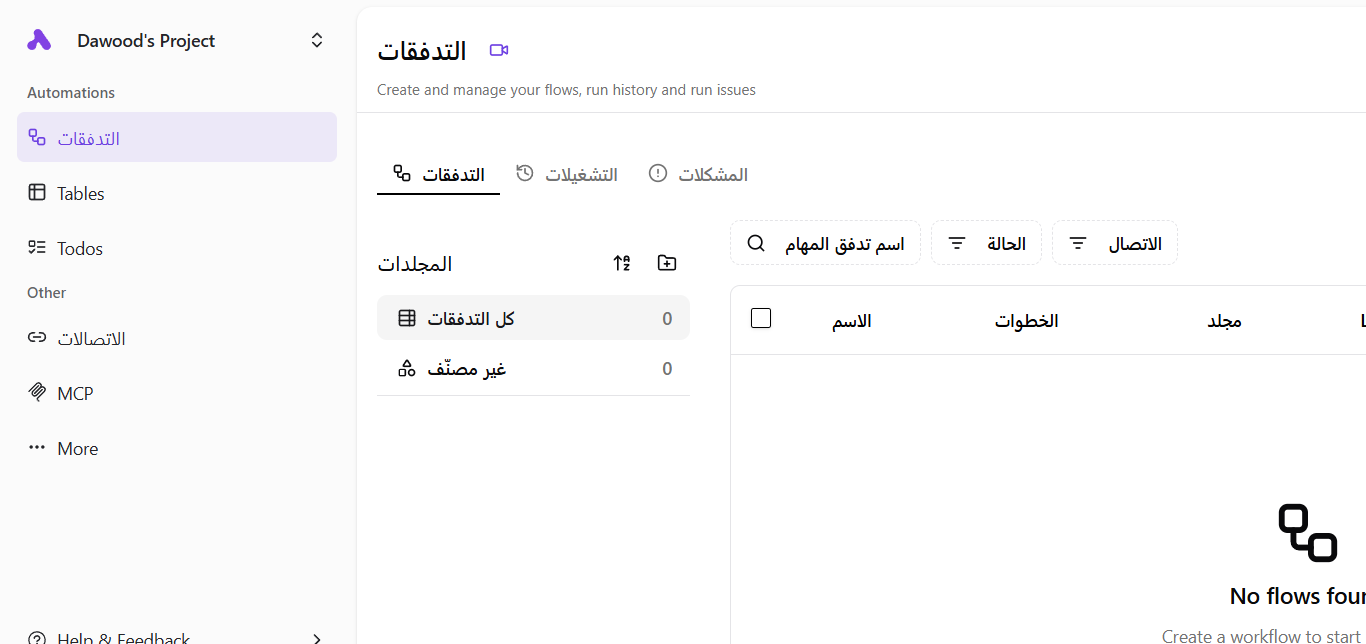This screenshot has height=644, width=1366.
Task: Switch to the التشغيلات runs tab
Action: [x=567, y=174]
